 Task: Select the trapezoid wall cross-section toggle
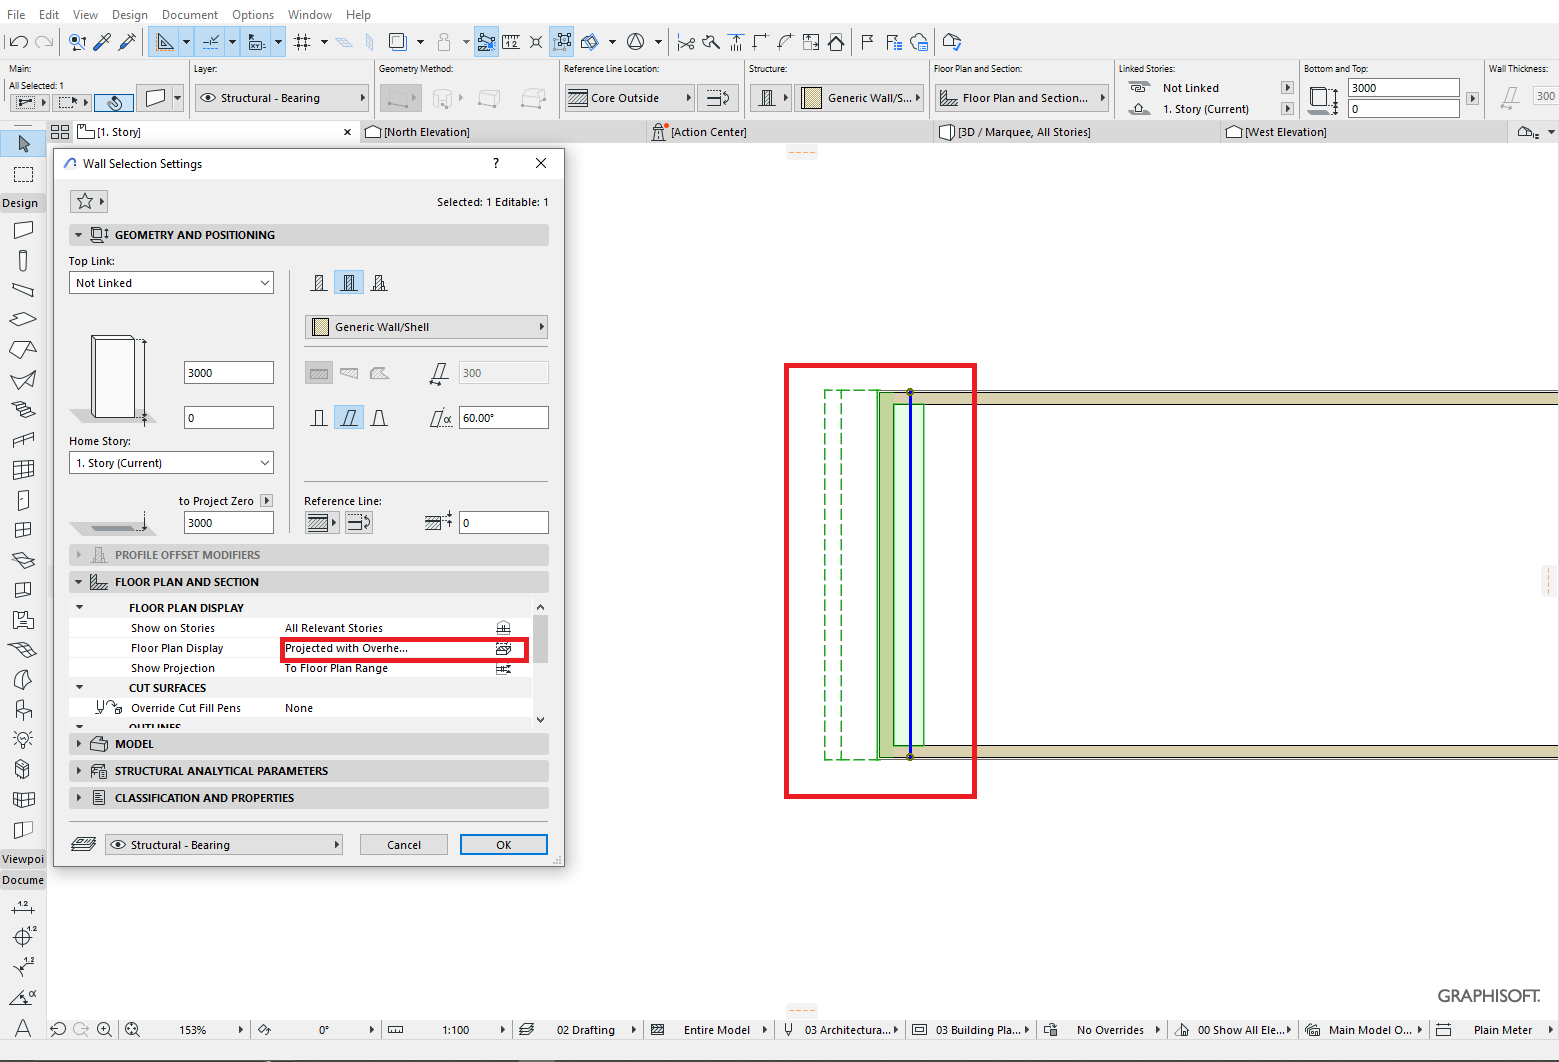click(x=348, y=372)
